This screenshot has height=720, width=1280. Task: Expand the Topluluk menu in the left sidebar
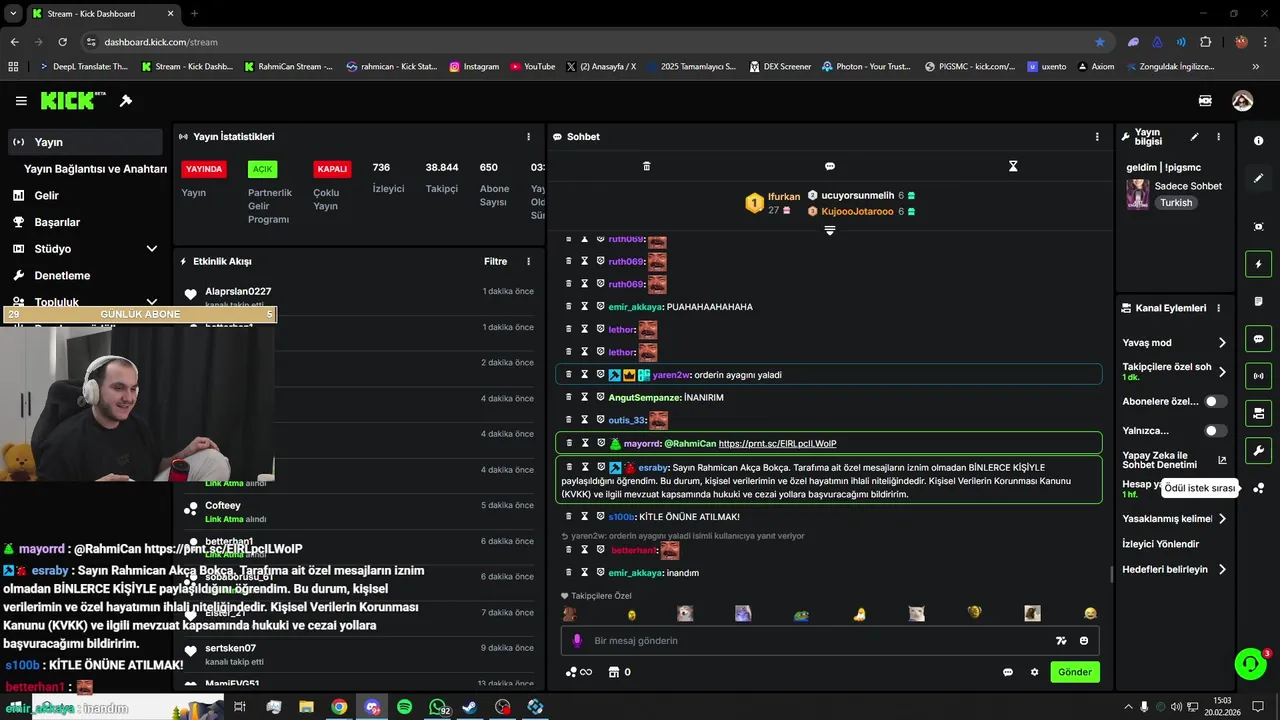pos(152,302)
